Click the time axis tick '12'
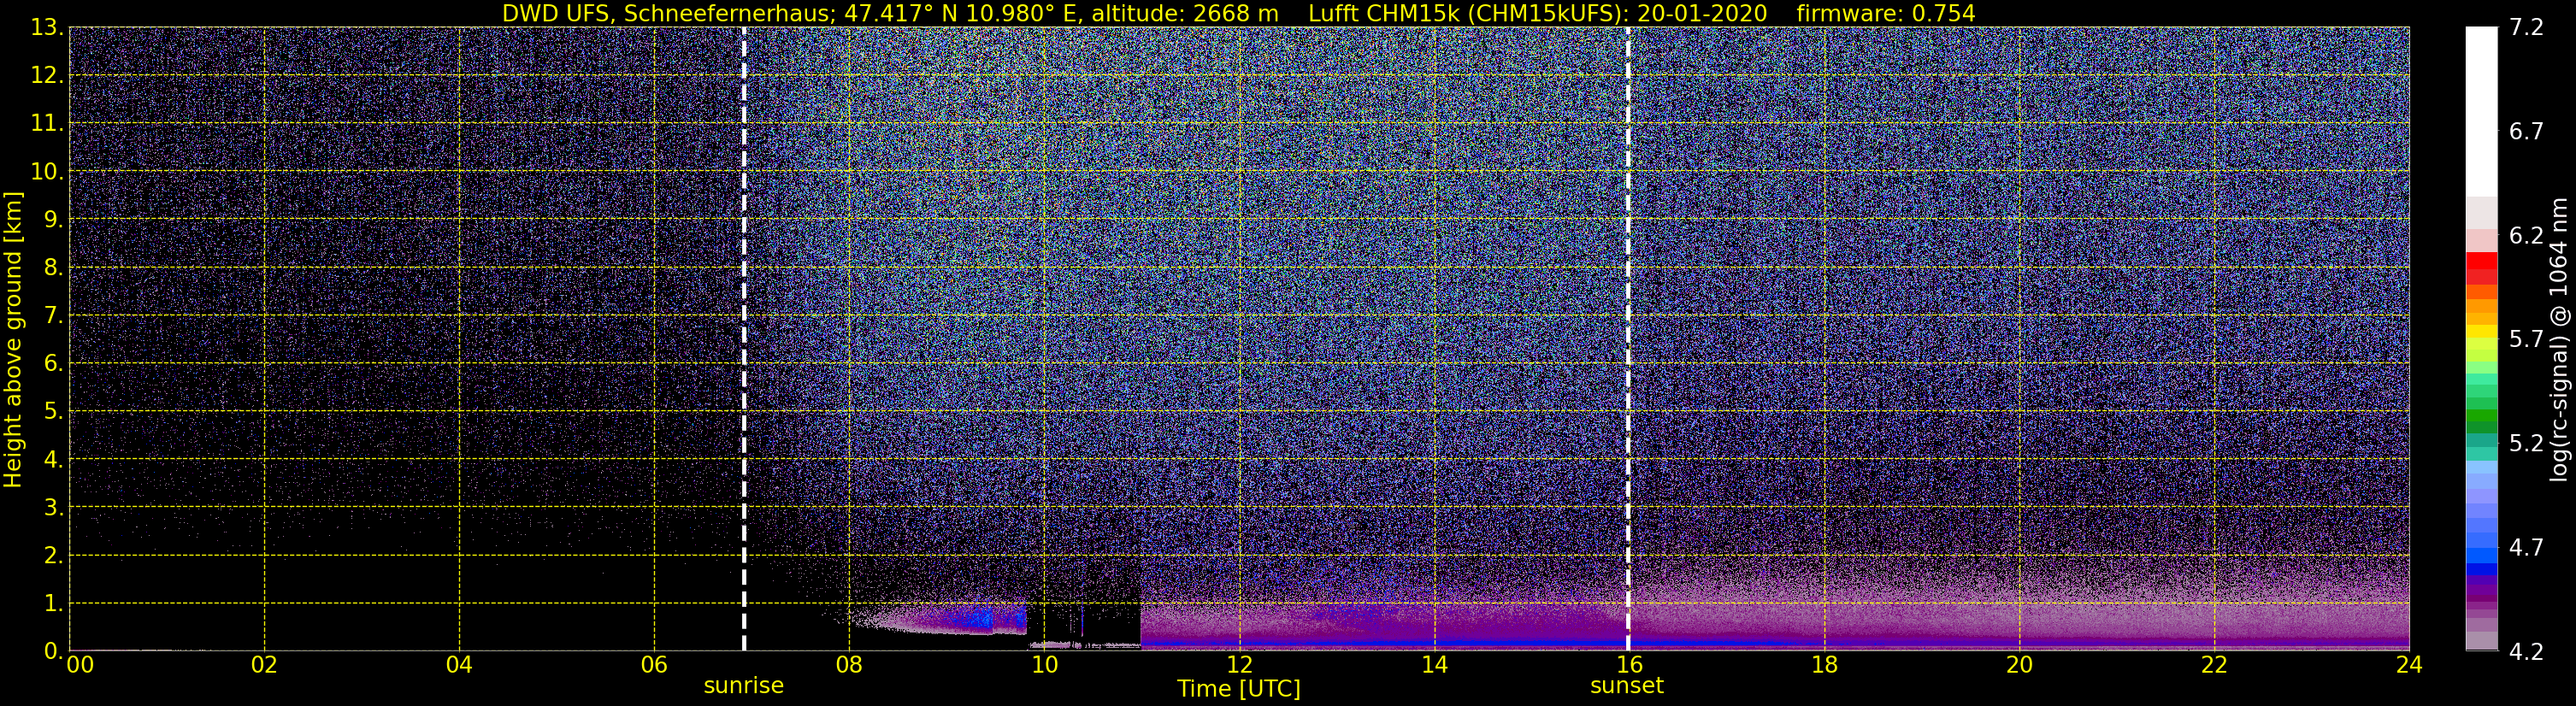This screenshot has height=706, width=2576. click(x=1239, y=665)
